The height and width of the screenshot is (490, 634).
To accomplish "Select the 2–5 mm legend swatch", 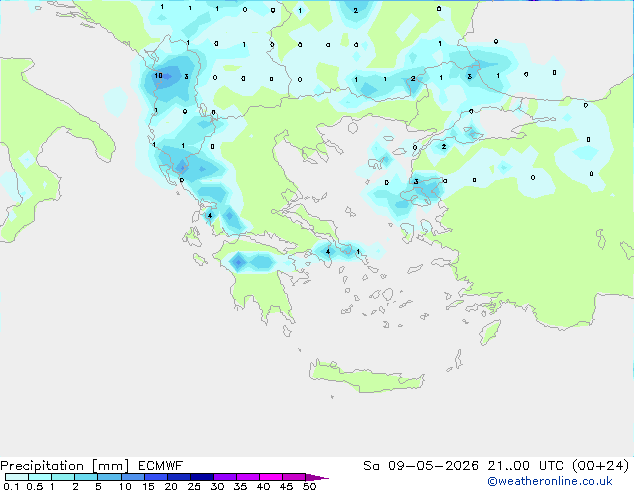I will click(x=86, y=477).
